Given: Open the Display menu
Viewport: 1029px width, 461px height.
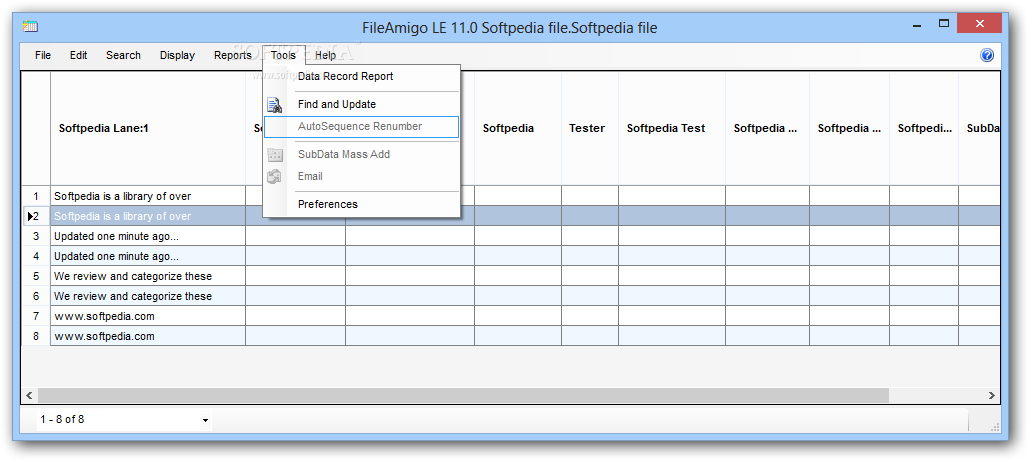Looking at the screenshot, I should [177, 55].
